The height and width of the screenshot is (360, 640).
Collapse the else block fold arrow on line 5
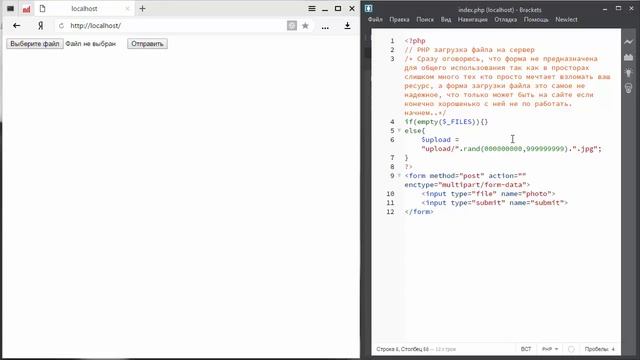pyautogui.click(x=399, y=131)
